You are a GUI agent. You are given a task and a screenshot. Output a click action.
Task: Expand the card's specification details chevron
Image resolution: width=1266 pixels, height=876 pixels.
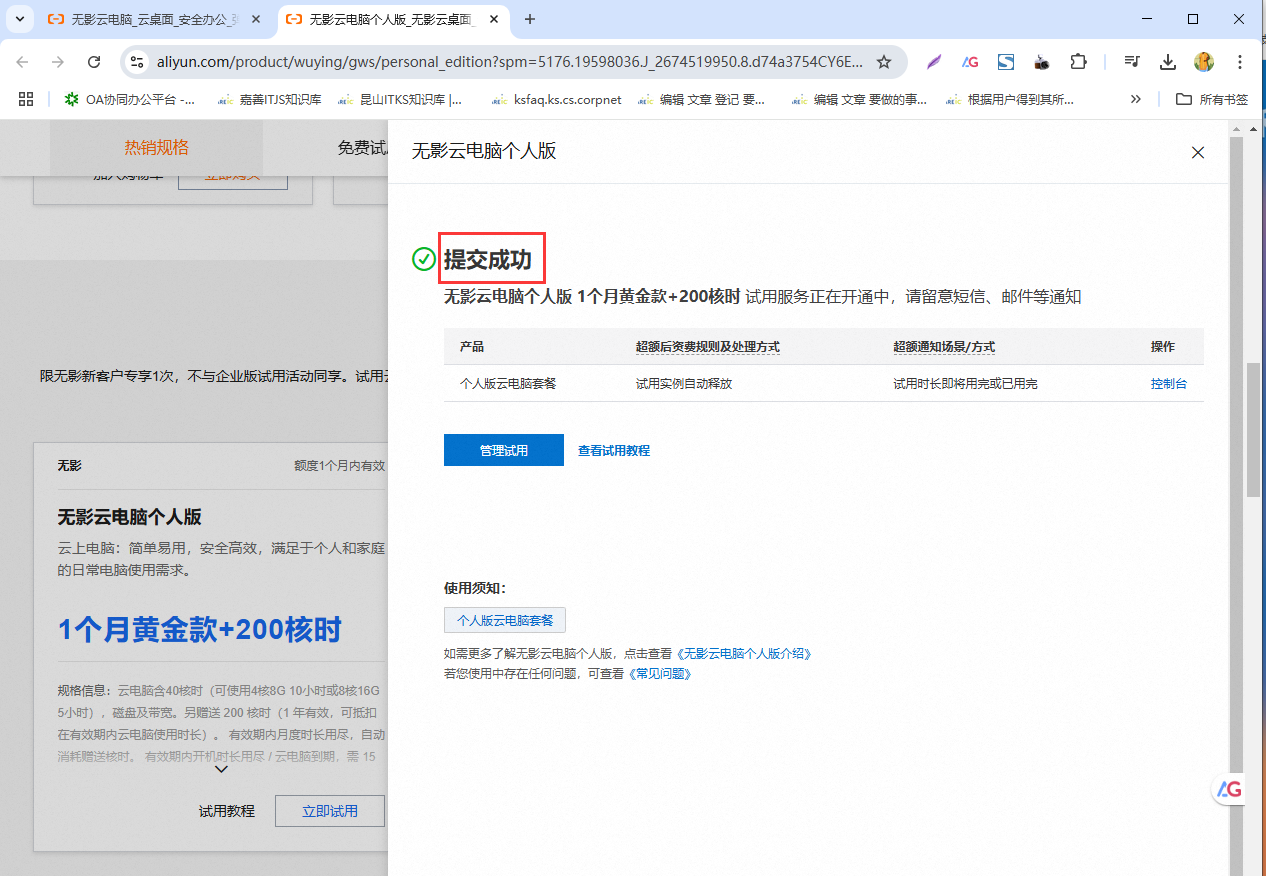tap(222, 770)
